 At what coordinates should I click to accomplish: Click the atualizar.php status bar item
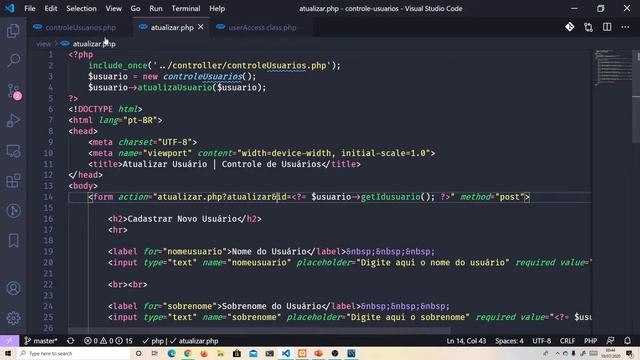[194, 340]
